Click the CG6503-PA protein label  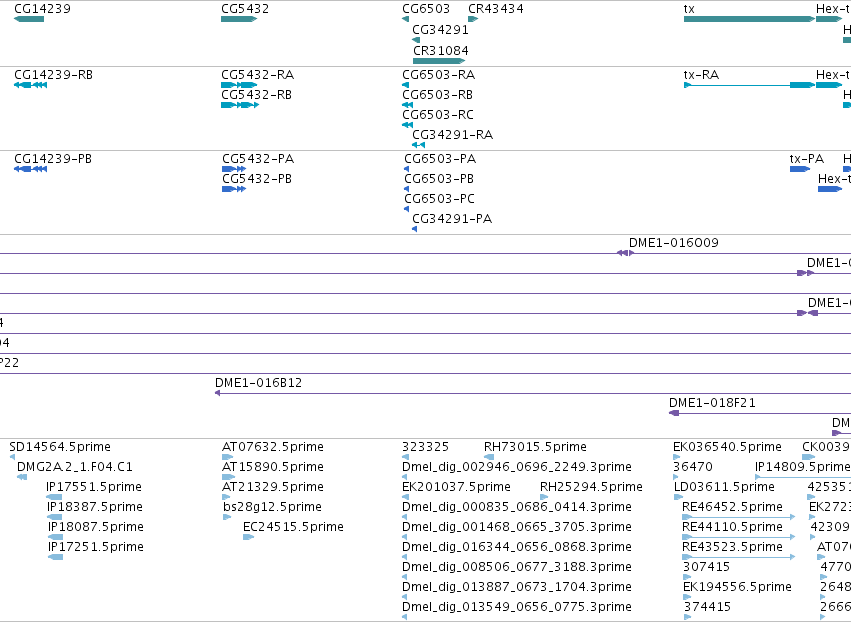tap(440, 158)
